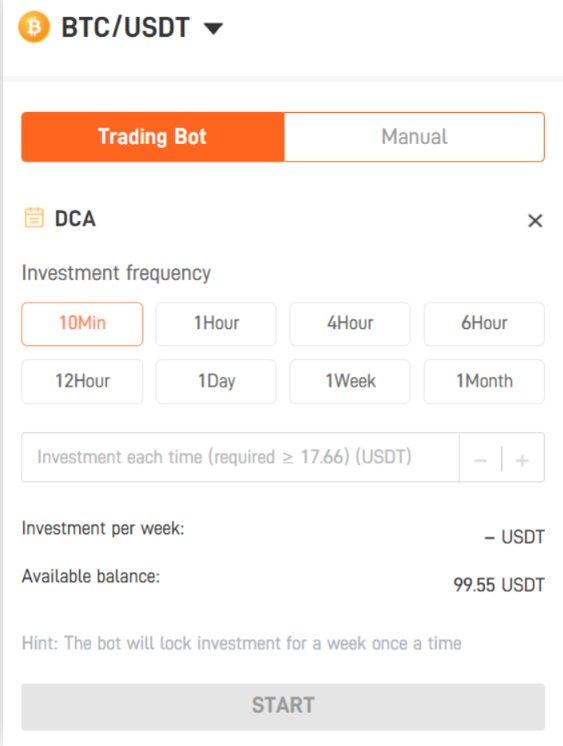The image size is (563, 746).
Task: Switch to the Manual tab
Action: coord(414,137)
